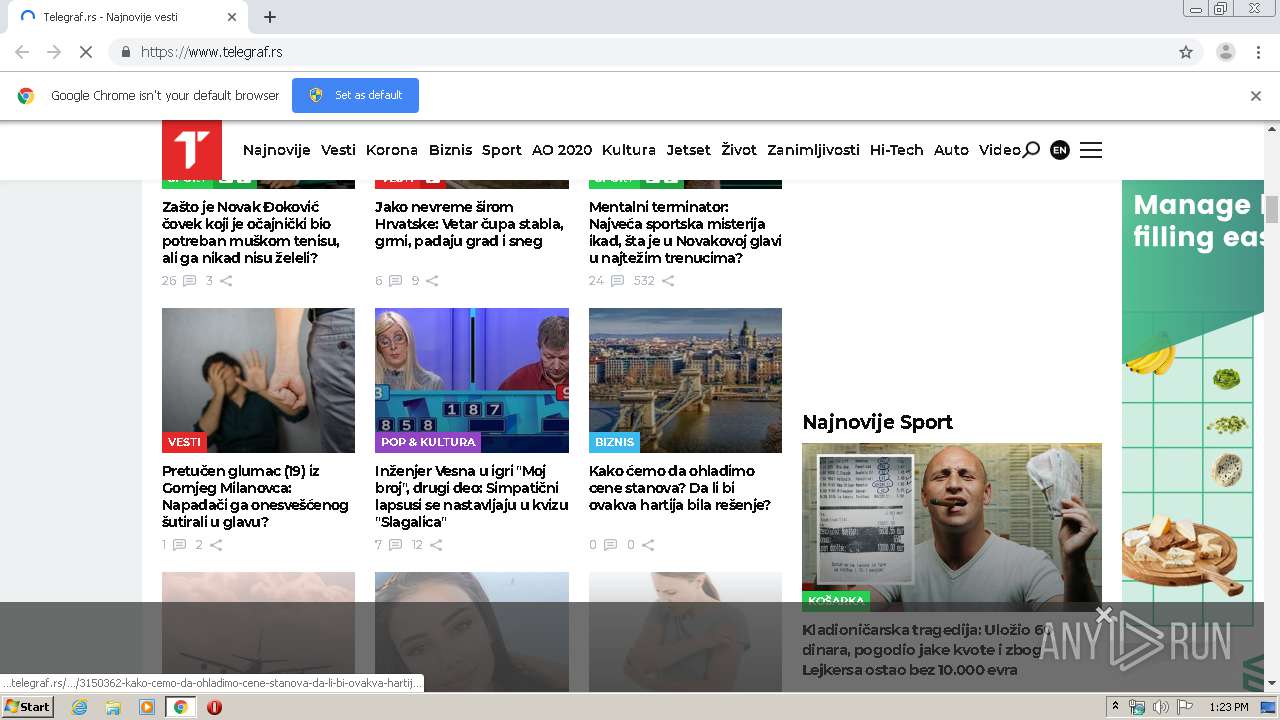Set Chrome as default browser
The image size is (1280, 720).
point(355,96)
